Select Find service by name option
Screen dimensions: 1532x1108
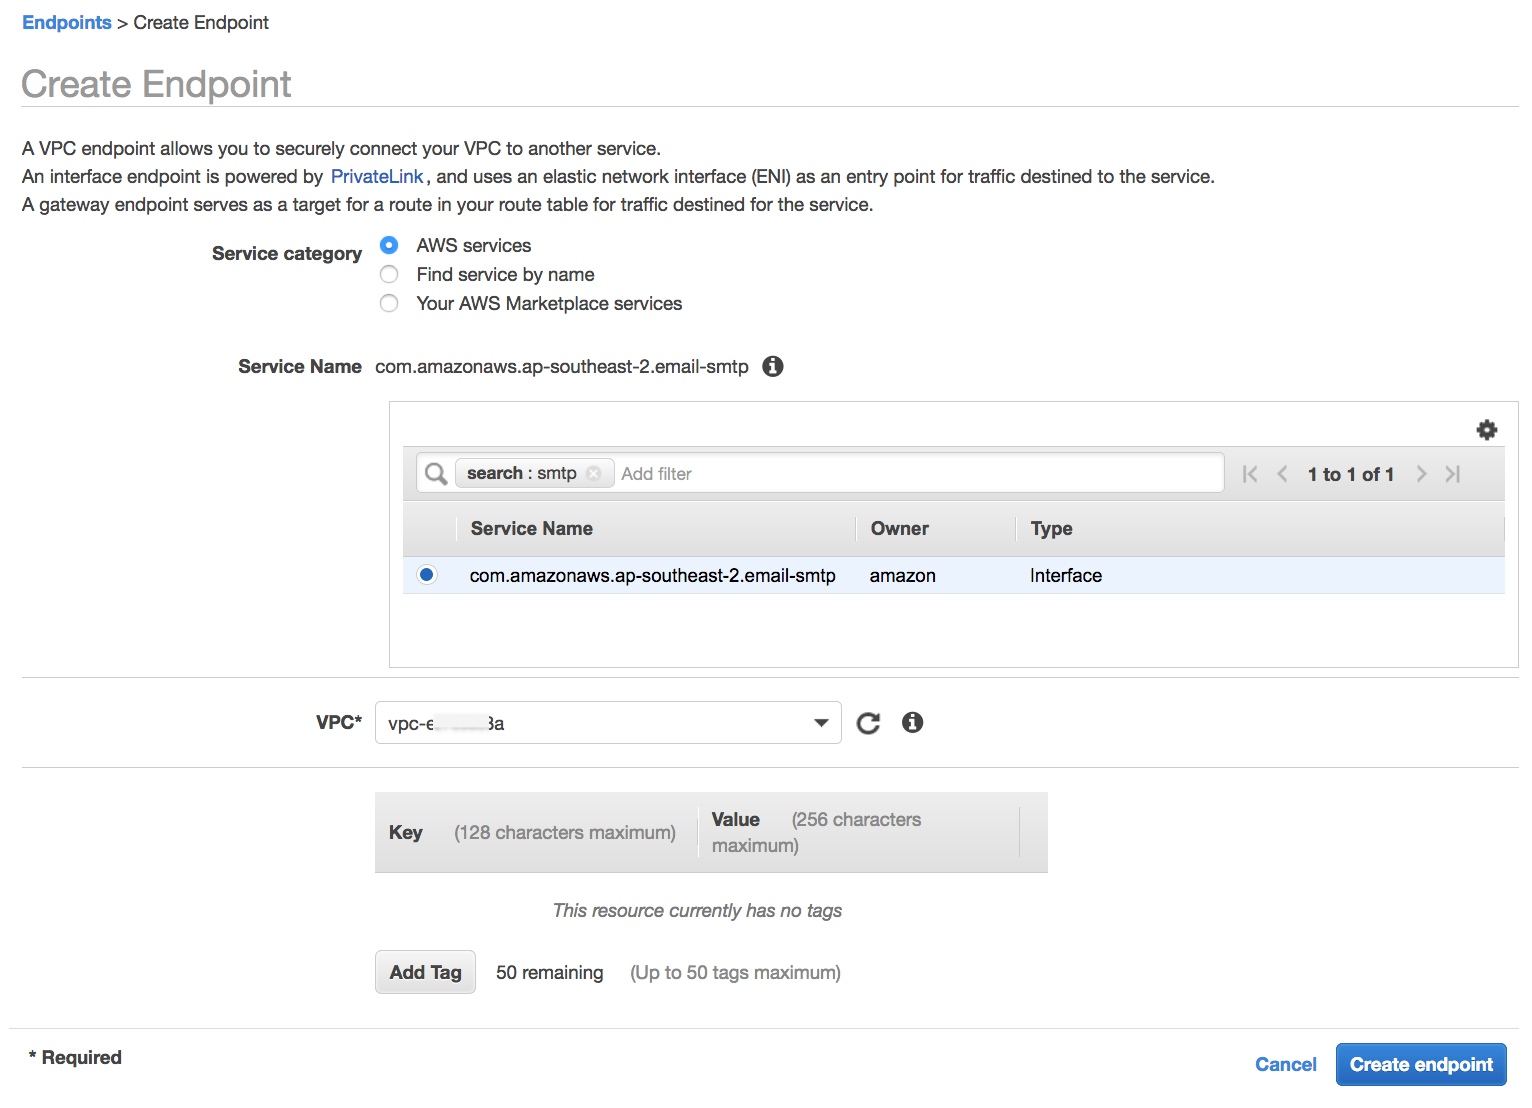pyautogui.click(x=389, y=274)
